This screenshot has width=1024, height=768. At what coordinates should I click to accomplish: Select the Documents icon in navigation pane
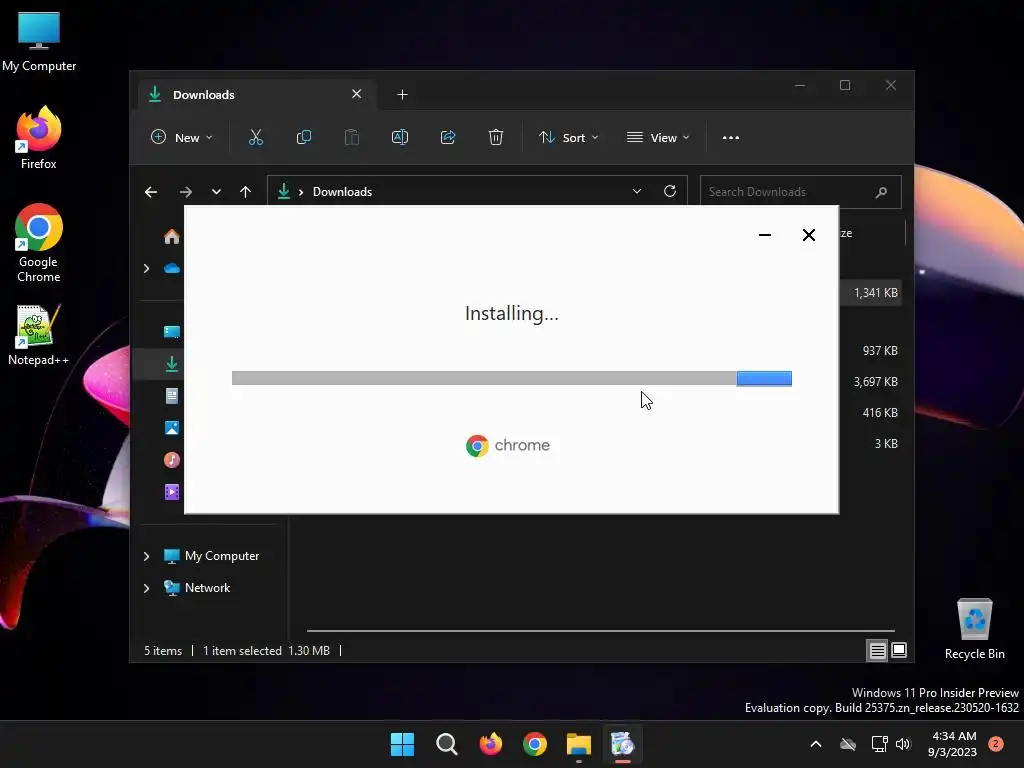(172, 396)
